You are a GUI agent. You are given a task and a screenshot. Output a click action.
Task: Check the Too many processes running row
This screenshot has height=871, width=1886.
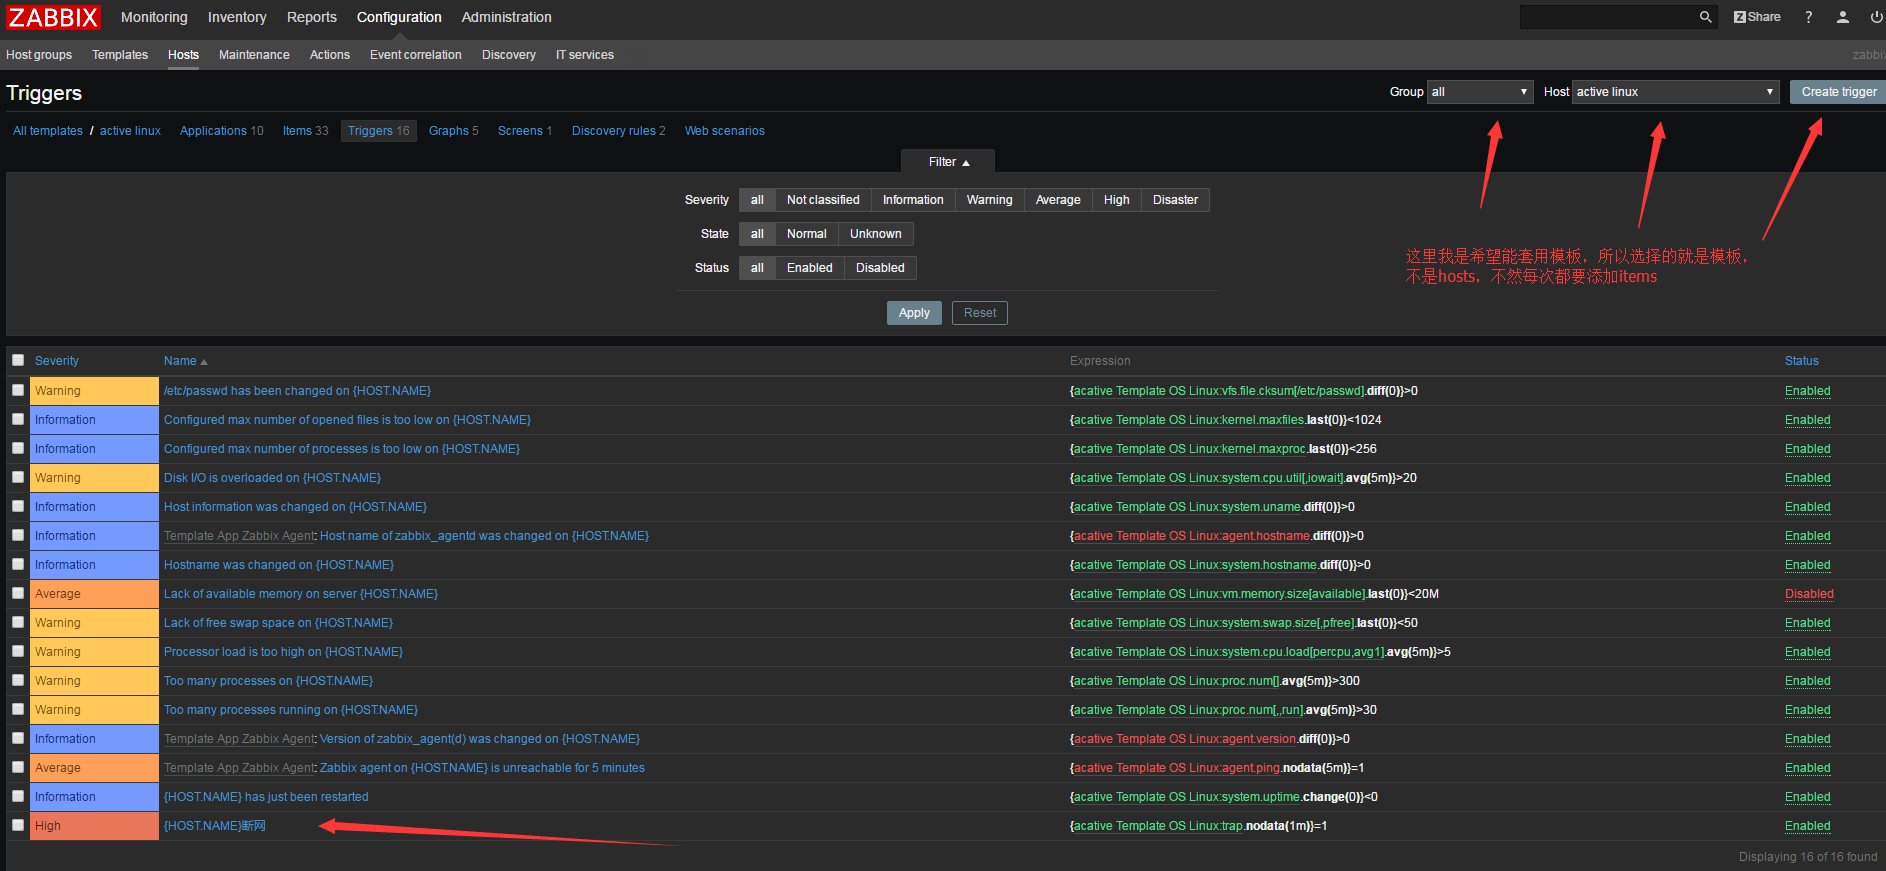tap(18, 709)
